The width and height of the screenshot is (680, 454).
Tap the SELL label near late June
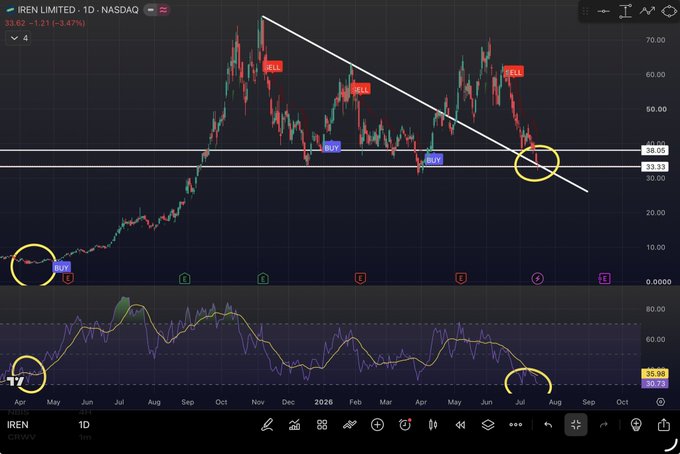click(514, 72)
